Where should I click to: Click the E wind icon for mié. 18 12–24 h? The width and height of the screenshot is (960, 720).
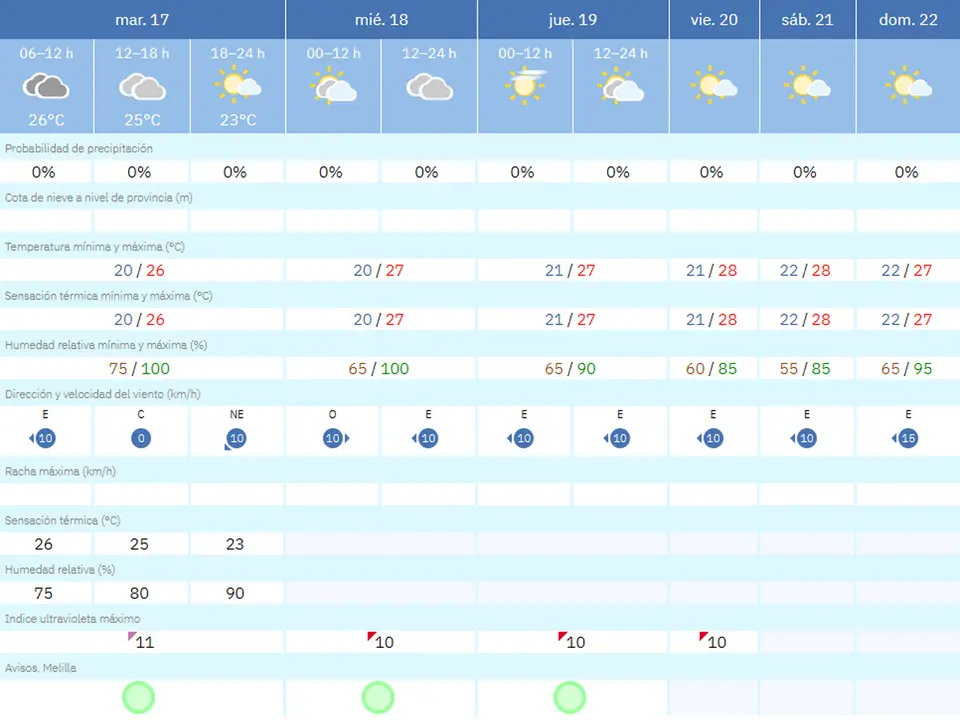point(425,438)
